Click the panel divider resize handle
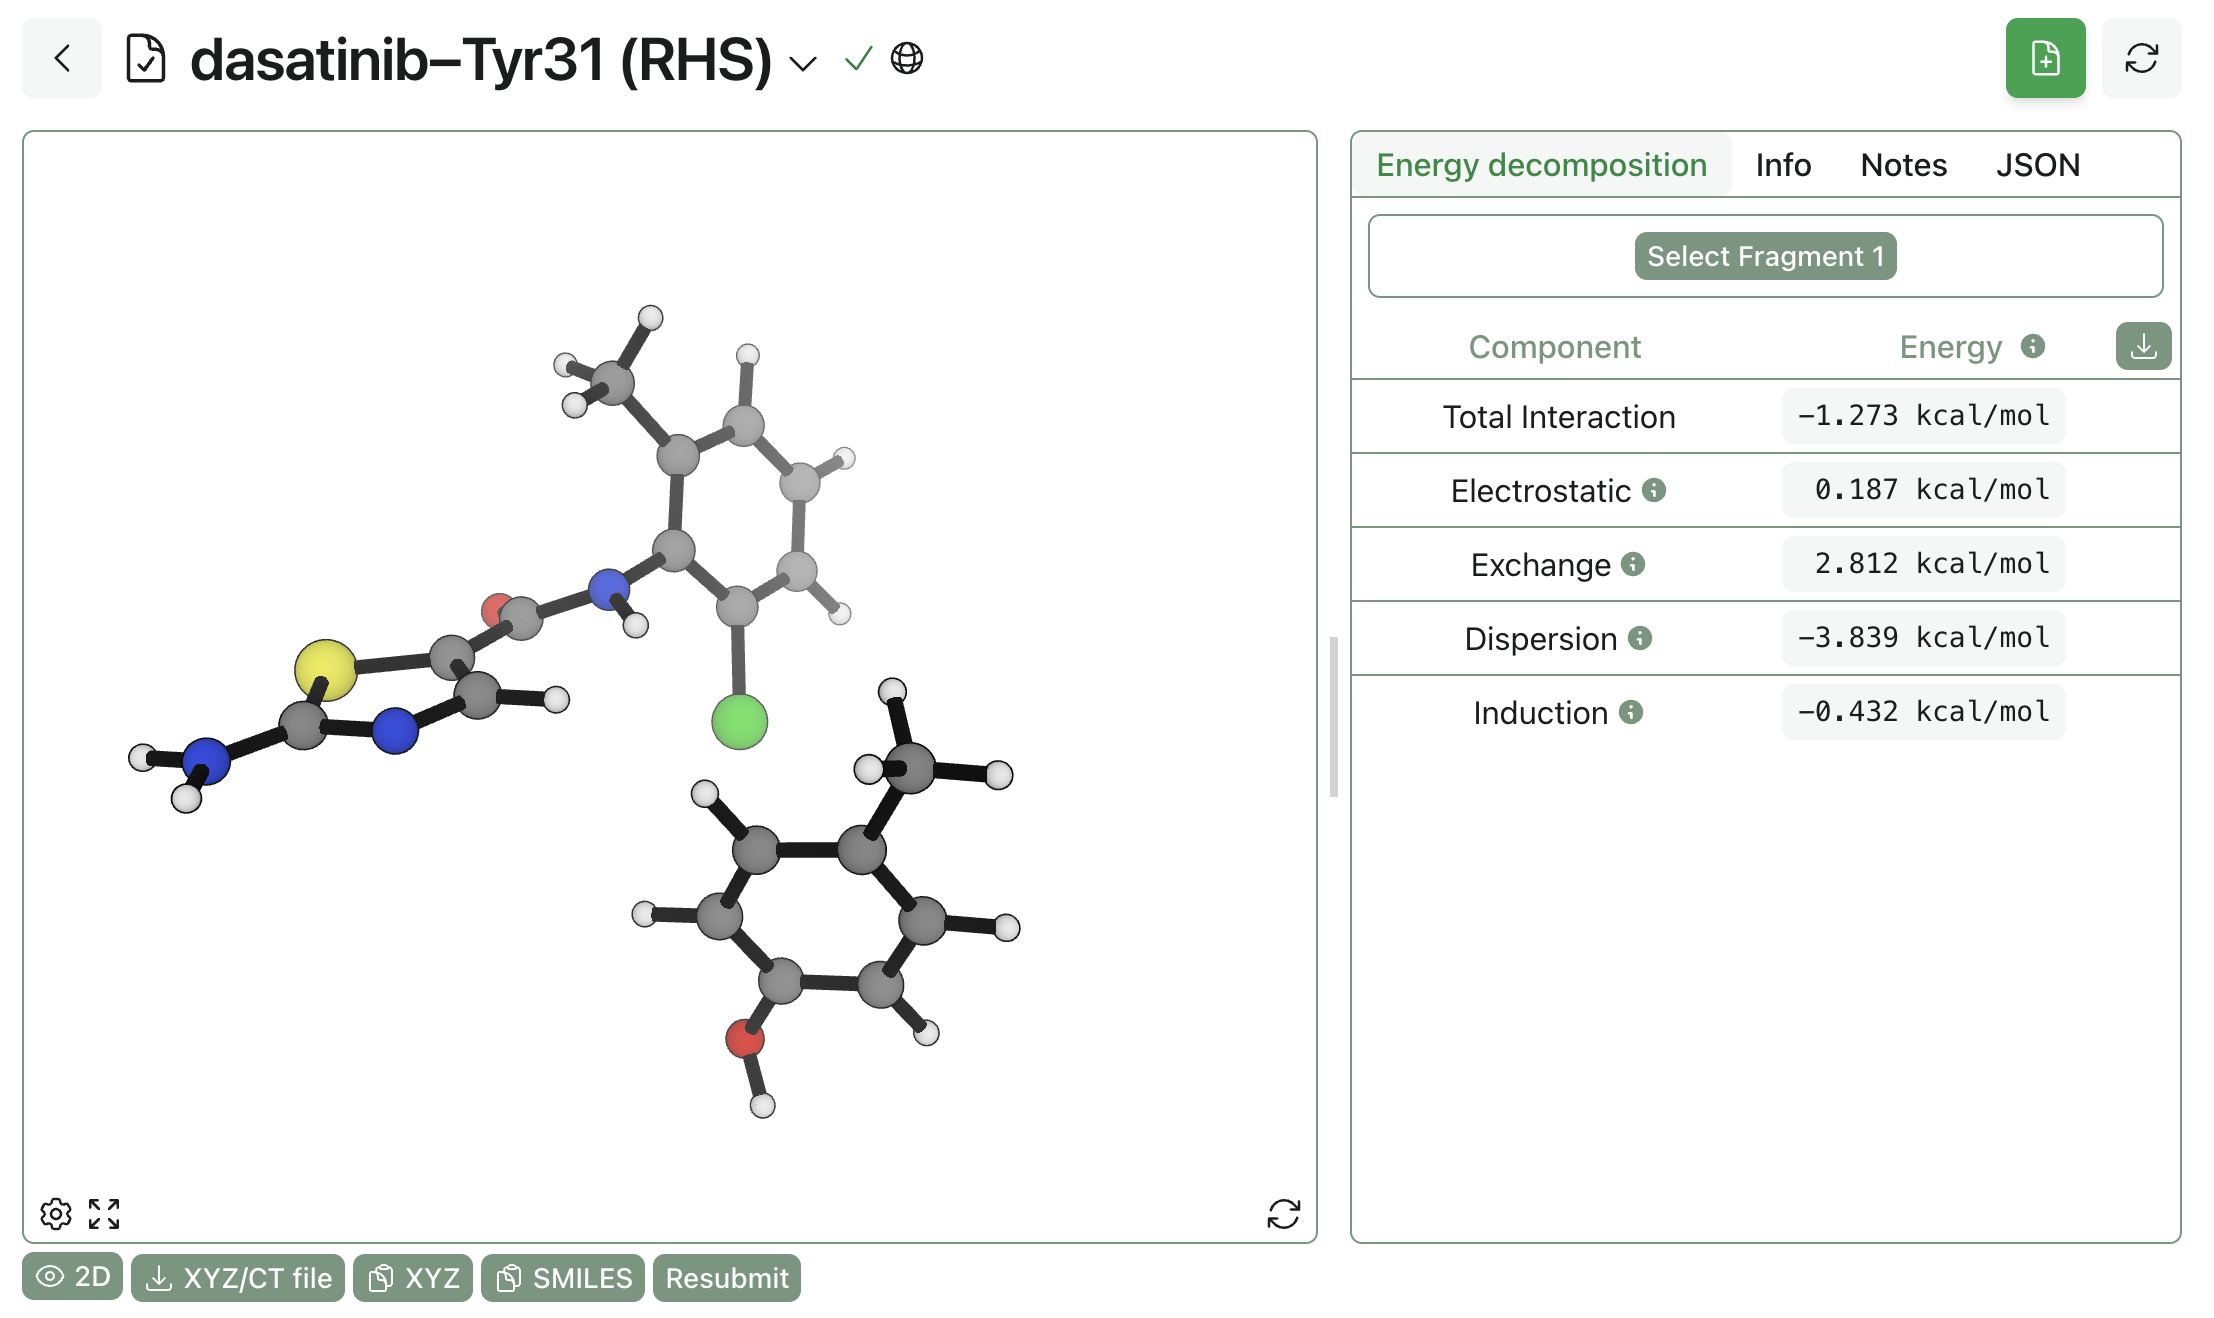 coord(1334,716)
